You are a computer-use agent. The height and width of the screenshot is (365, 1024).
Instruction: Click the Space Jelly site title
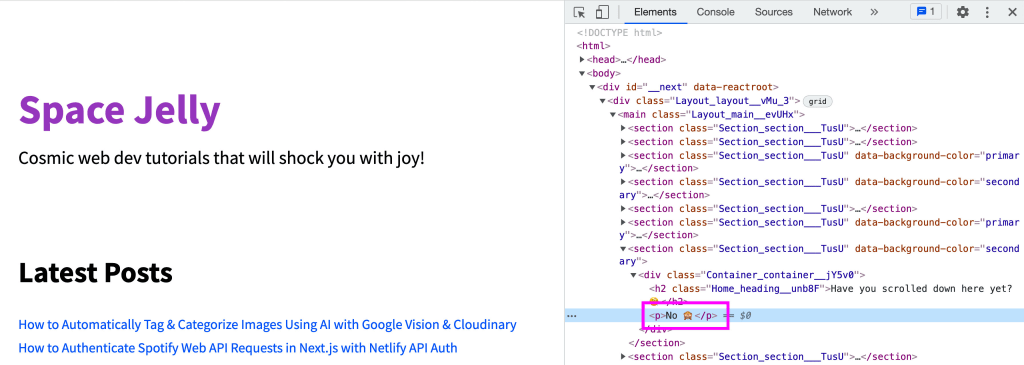tap(120, 110)
